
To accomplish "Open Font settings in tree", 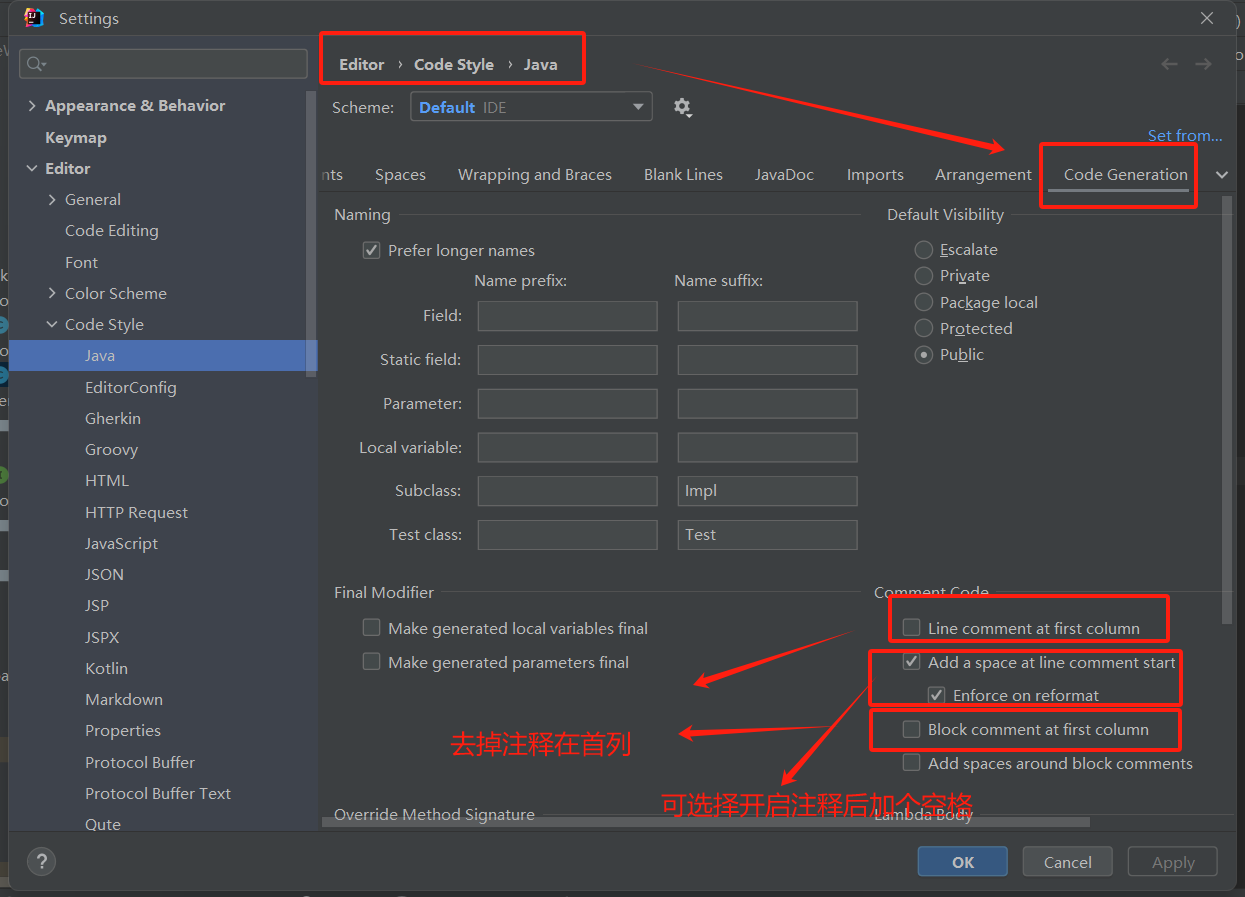I will (x=82, y=262).
